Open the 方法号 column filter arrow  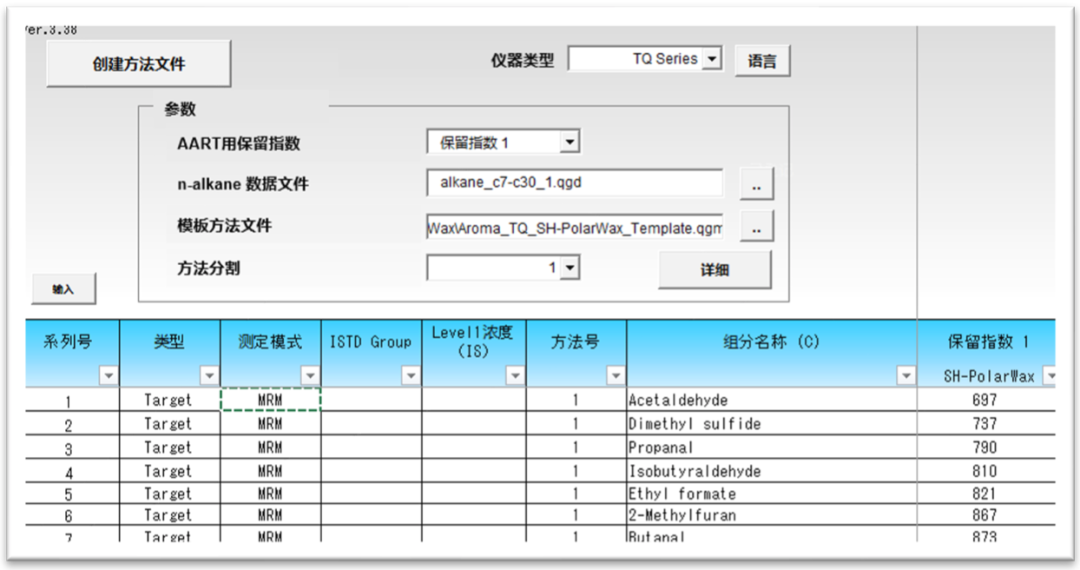(x=615, y=376)
